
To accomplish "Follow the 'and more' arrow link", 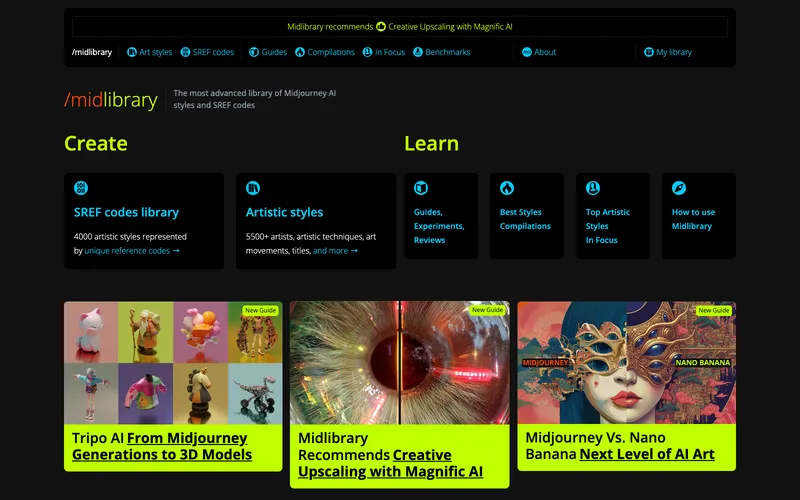I will click(x=335, y=251).
